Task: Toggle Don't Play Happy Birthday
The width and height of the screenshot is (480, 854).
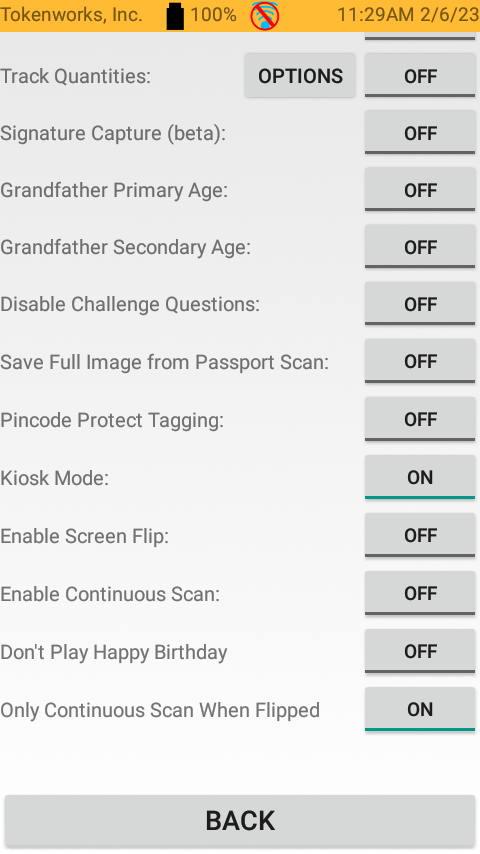Action: 420,651
